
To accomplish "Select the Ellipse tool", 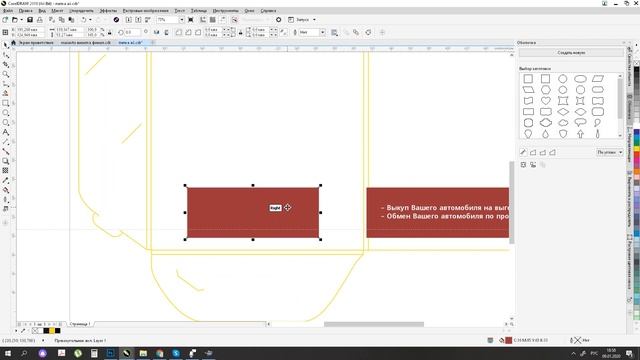I will [5, 113].
